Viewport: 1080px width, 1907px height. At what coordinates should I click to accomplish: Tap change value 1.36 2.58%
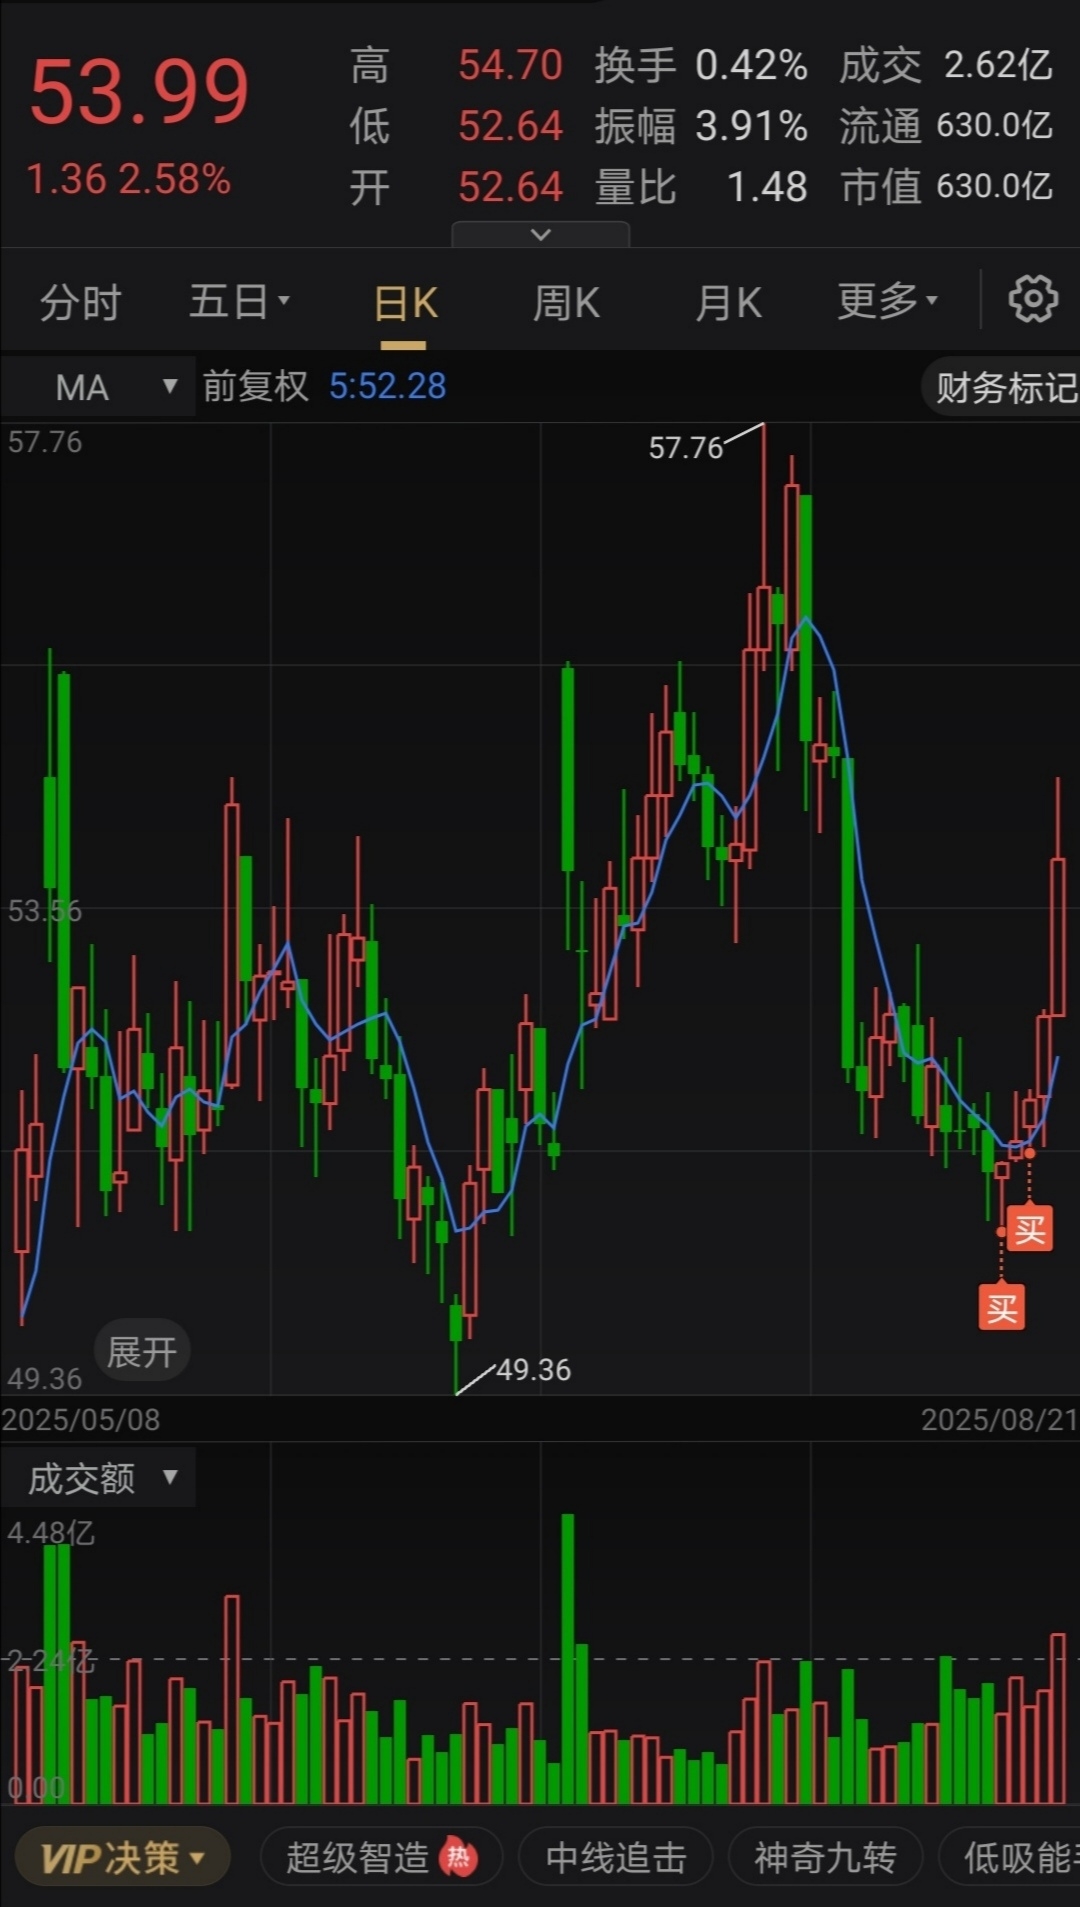pos(128,179)
